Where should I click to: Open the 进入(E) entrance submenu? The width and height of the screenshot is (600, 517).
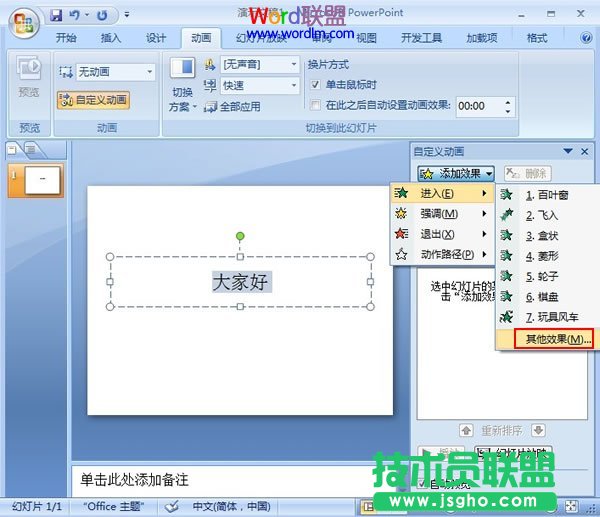(442, 194)
